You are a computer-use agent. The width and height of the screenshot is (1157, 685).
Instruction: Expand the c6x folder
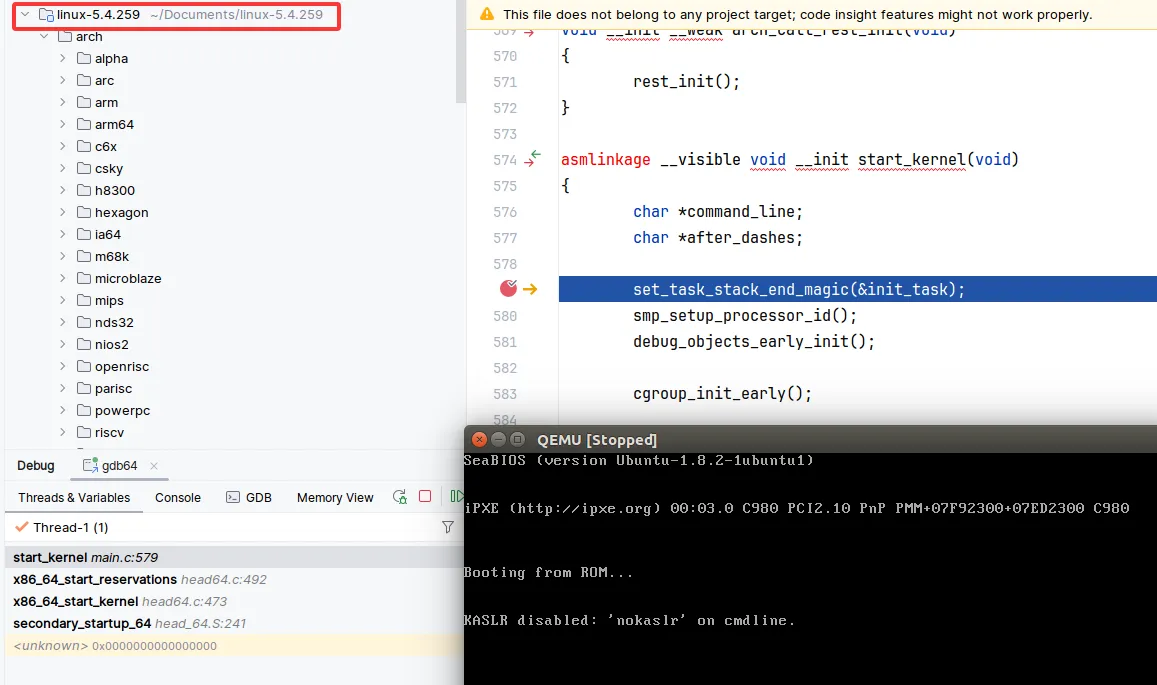[x=63, y=146]
